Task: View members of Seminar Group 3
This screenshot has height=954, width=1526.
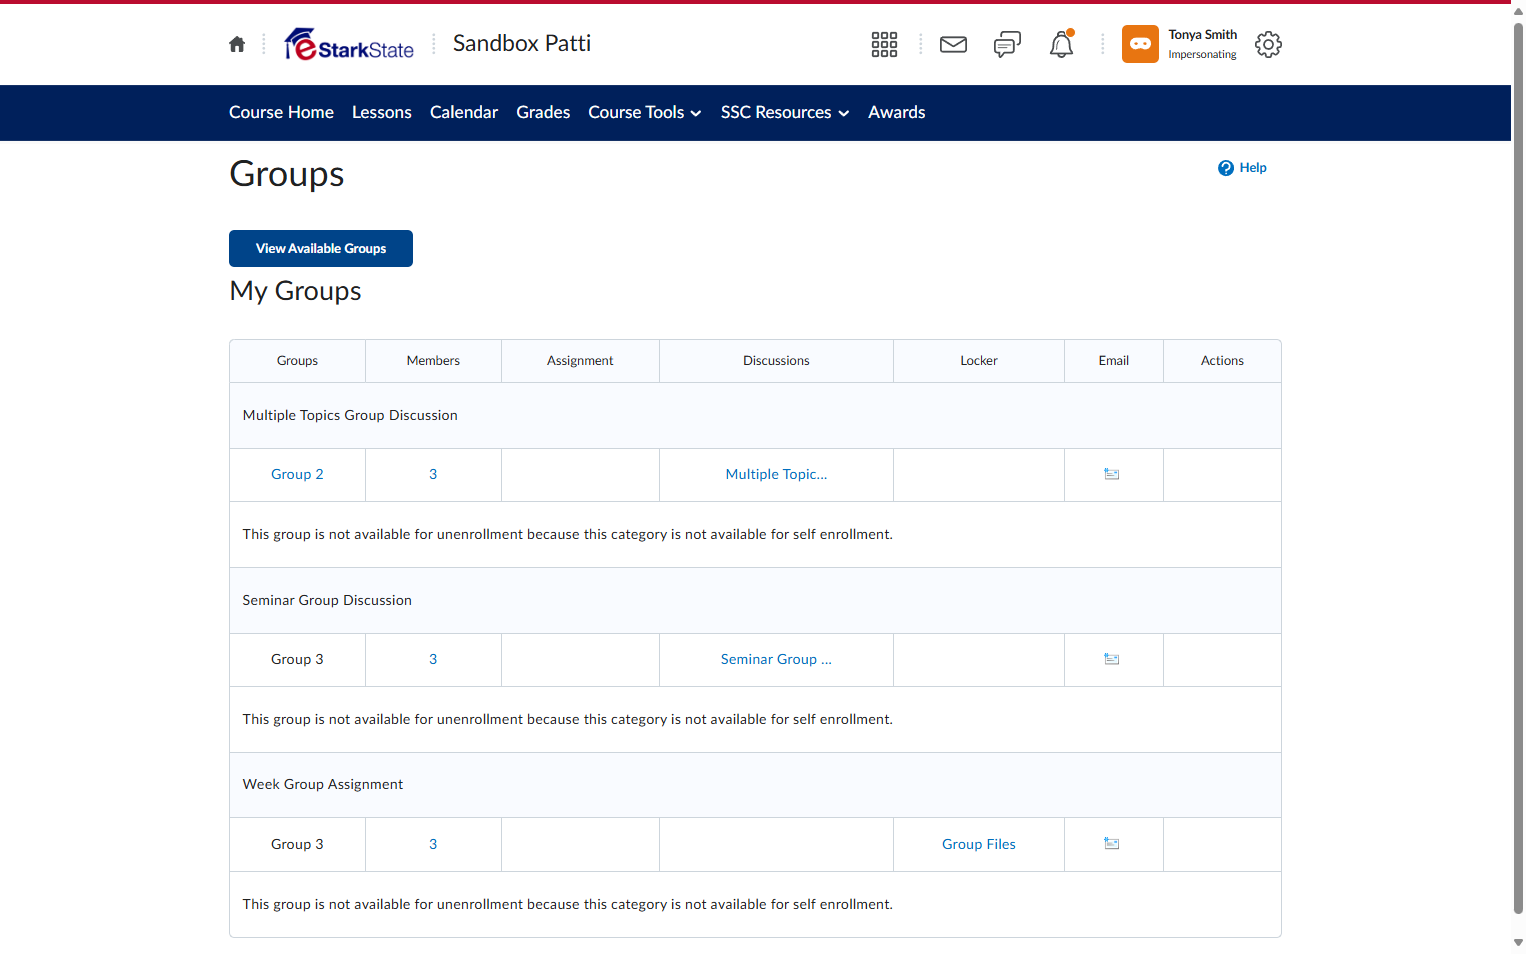Action: pos(433,659)
